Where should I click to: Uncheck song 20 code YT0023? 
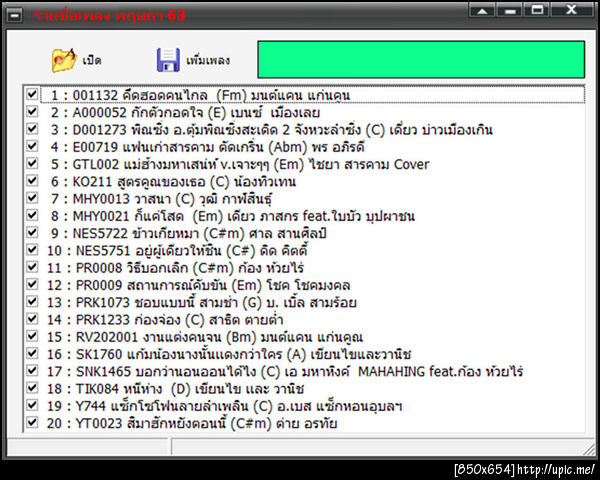tap(32, 423)
